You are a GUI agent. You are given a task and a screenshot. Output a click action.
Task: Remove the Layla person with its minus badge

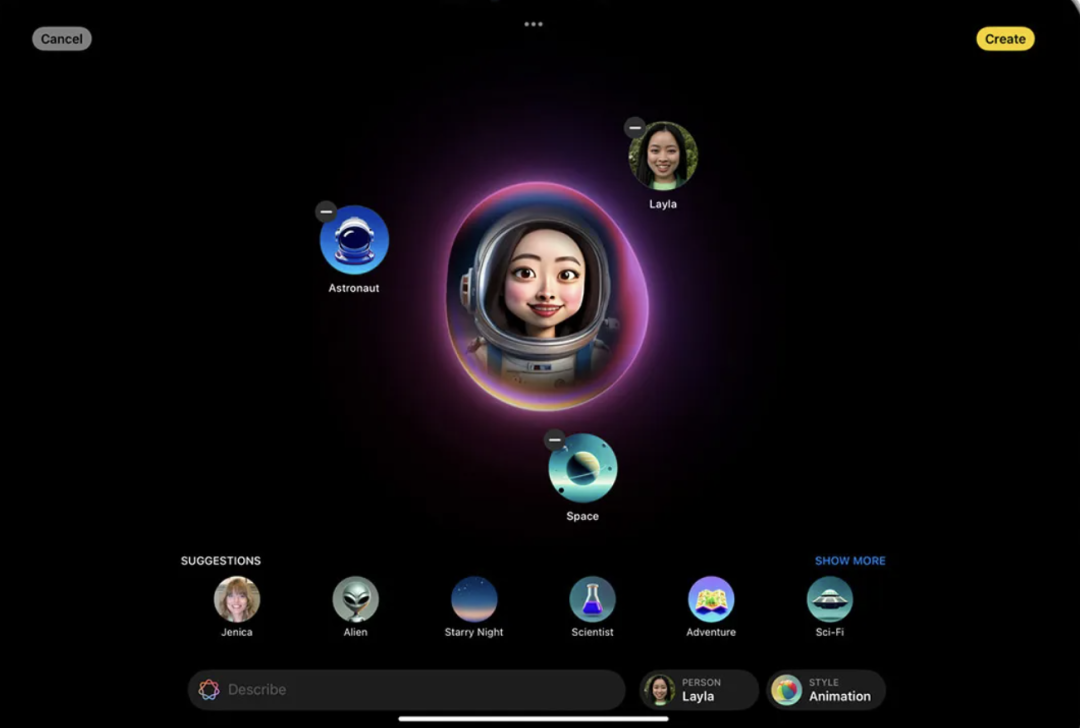[x=634, y=127]
